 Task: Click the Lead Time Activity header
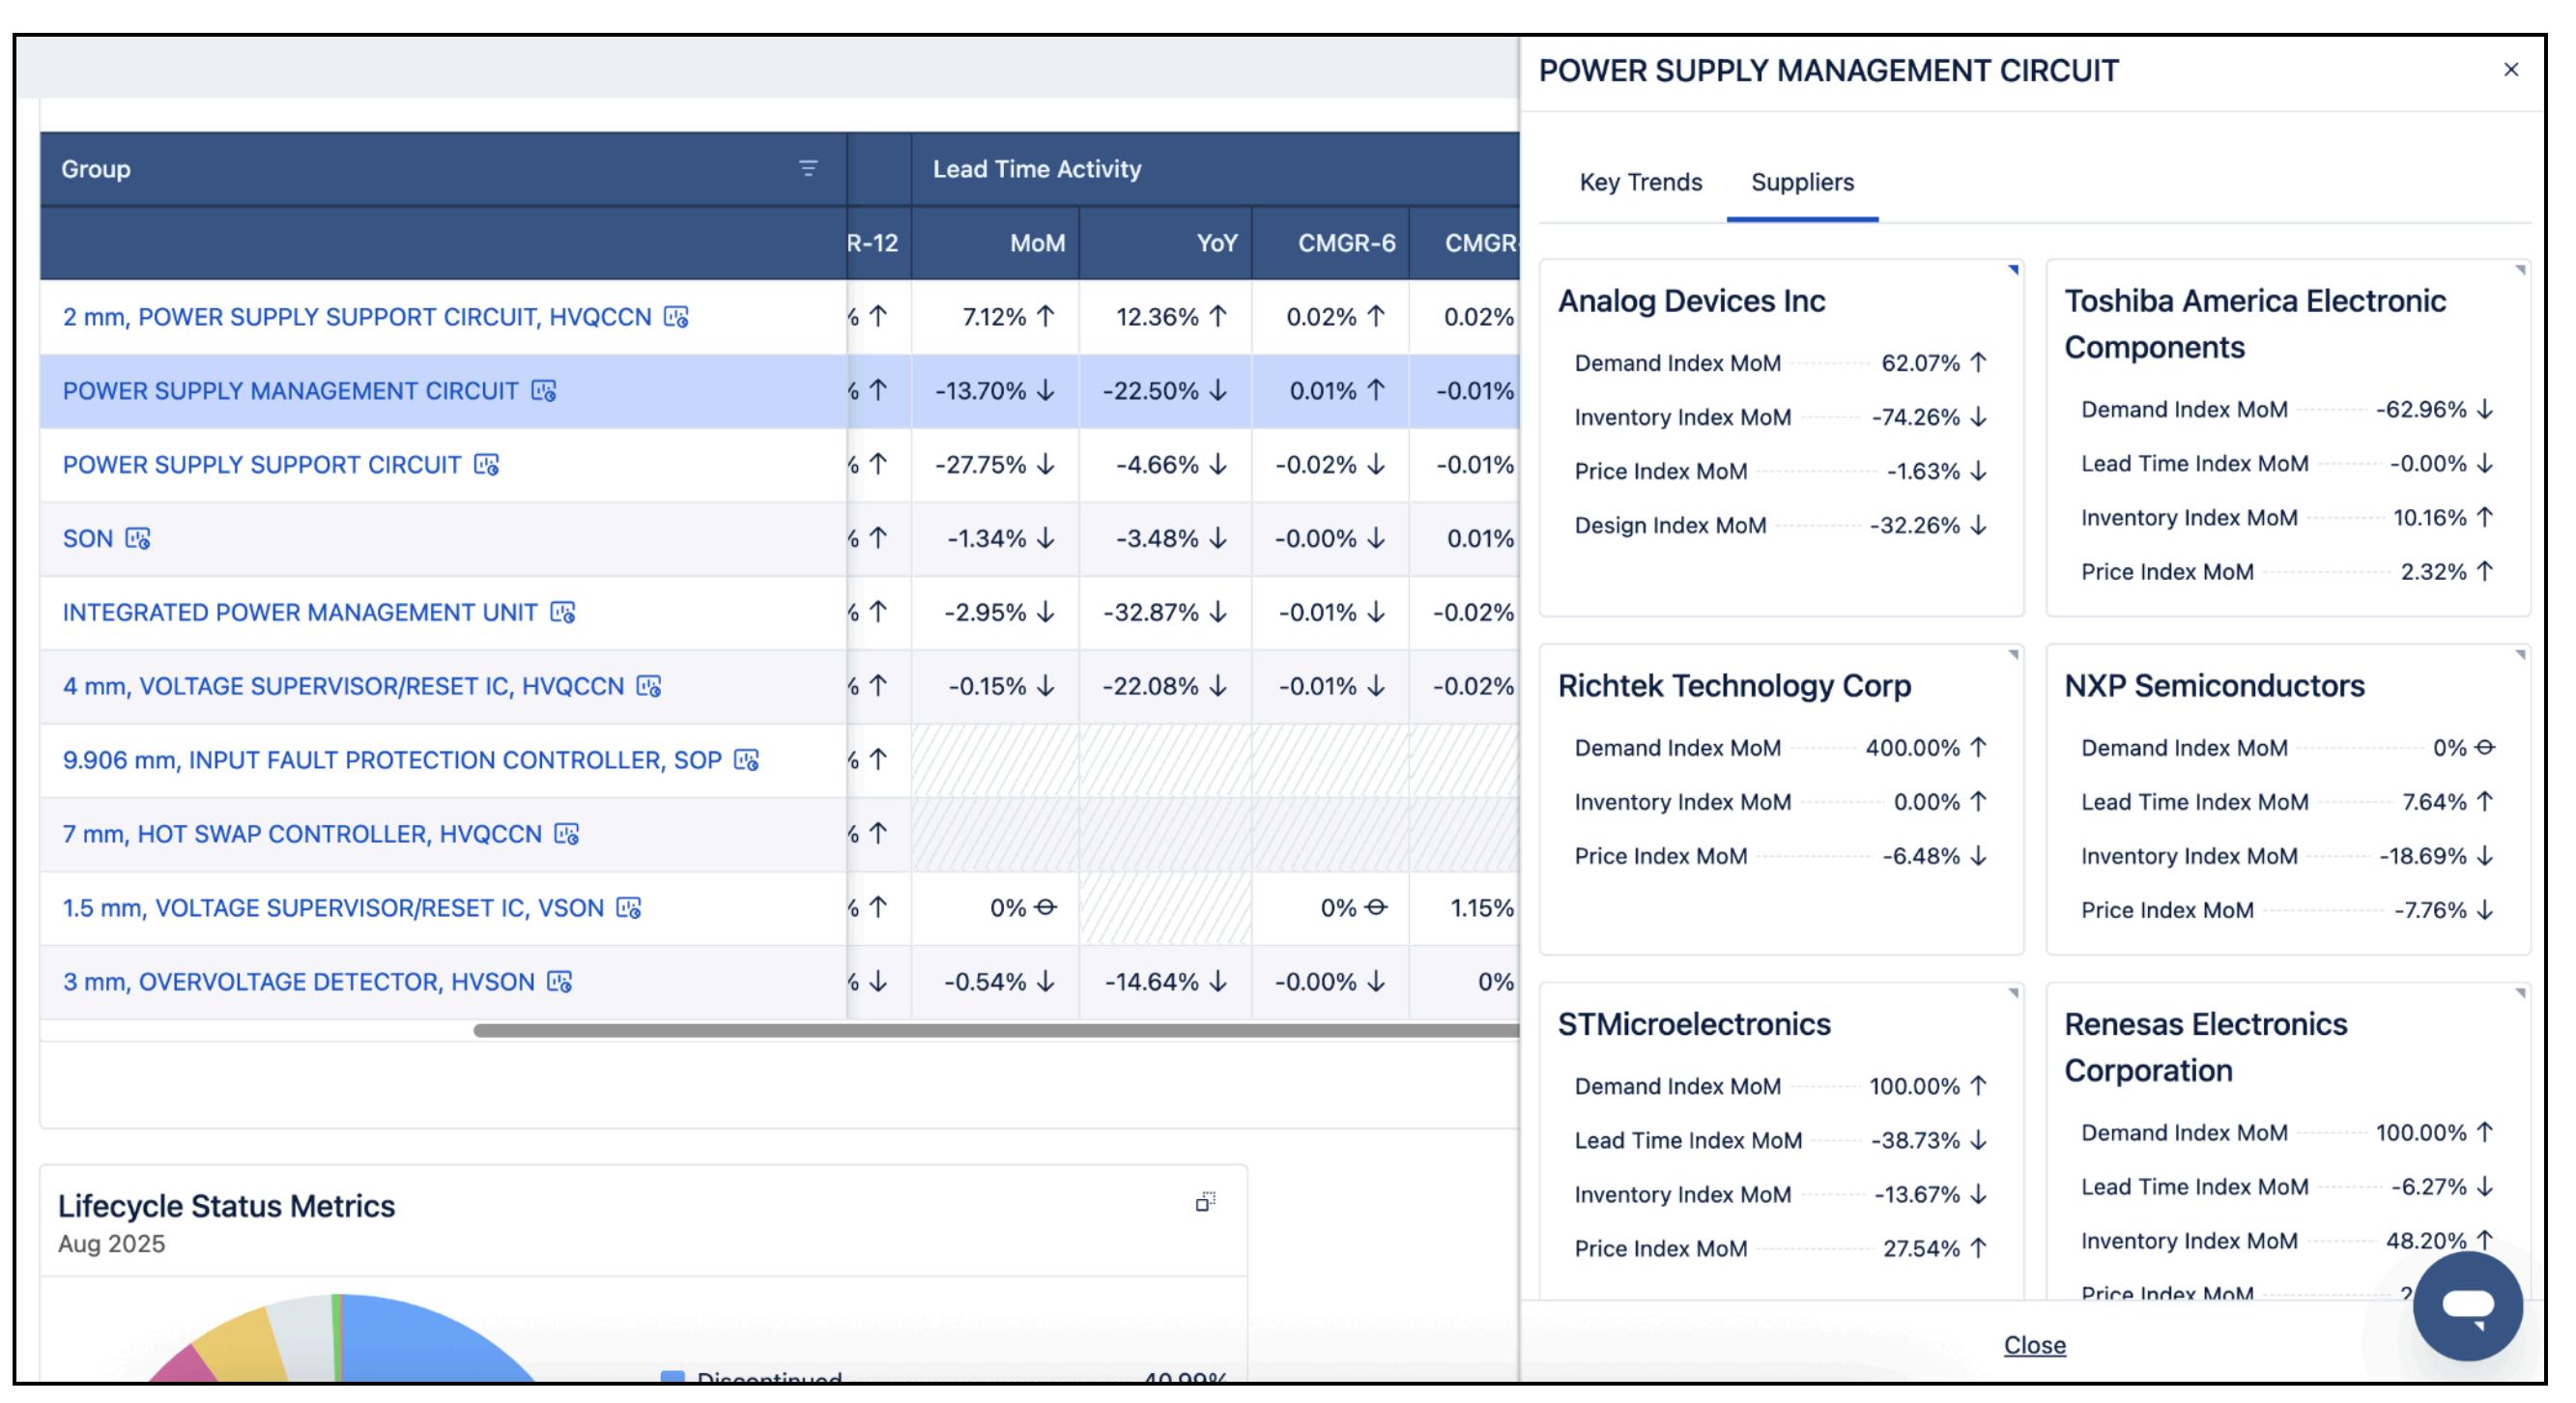[1037, 169]
